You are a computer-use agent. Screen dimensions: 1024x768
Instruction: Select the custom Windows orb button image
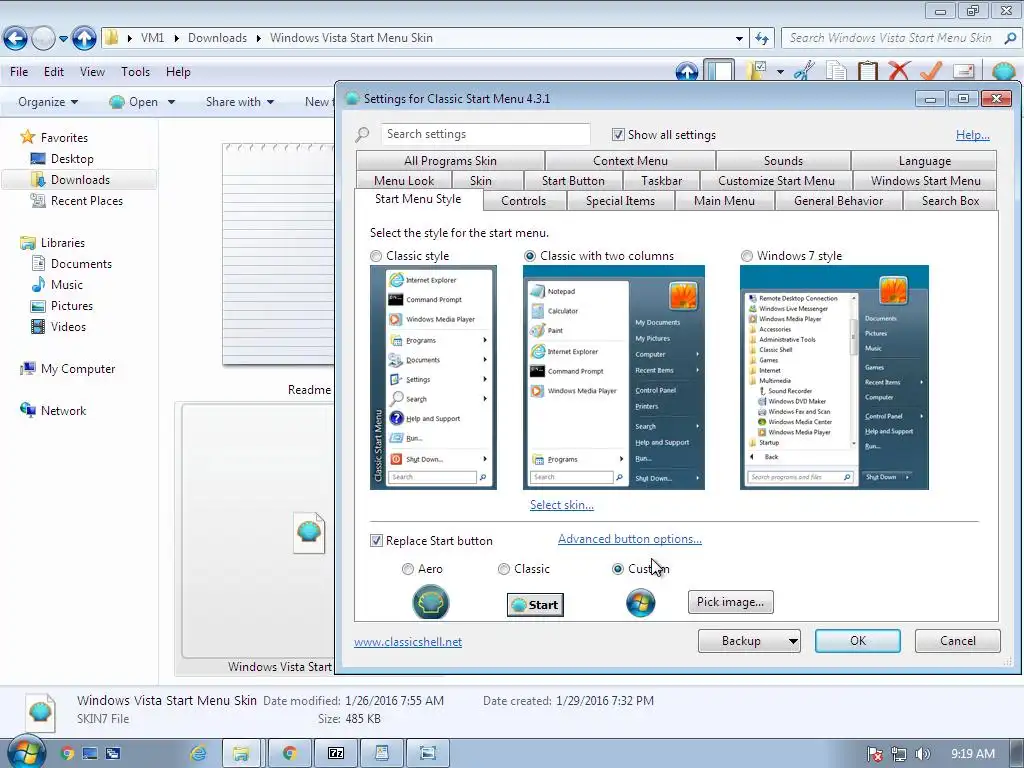[x=641, y=602]
